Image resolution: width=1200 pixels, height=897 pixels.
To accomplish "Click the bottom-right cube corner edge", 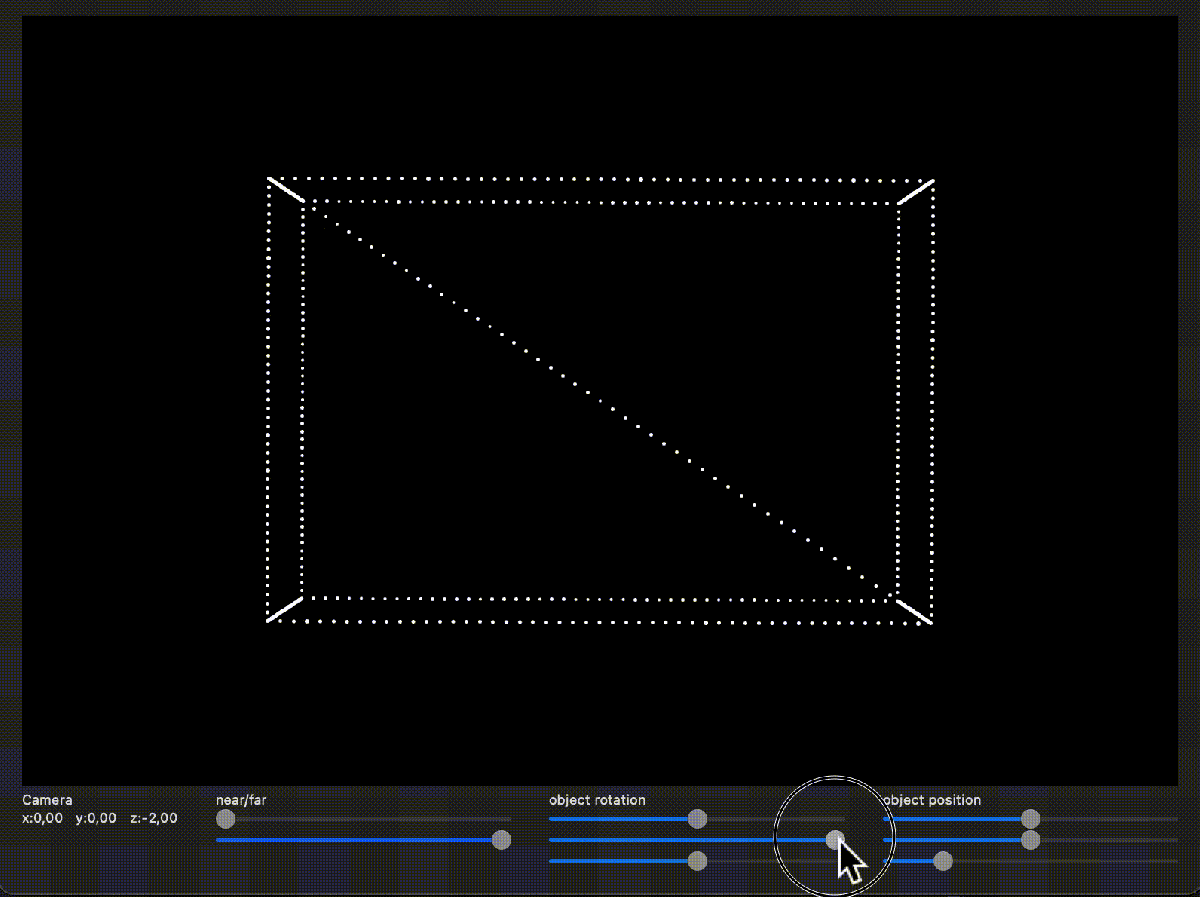I will (x=915, y=610).
